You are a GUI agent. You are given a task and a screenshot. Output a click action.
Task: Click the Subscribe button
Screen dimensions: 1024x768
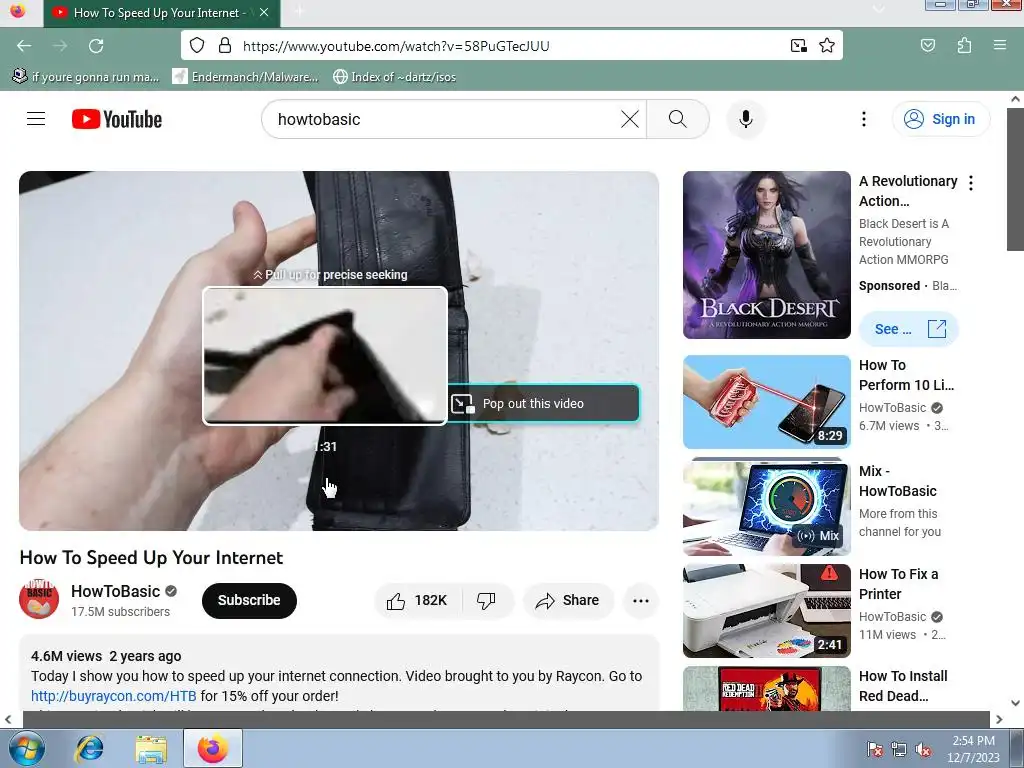pos(249,600)
